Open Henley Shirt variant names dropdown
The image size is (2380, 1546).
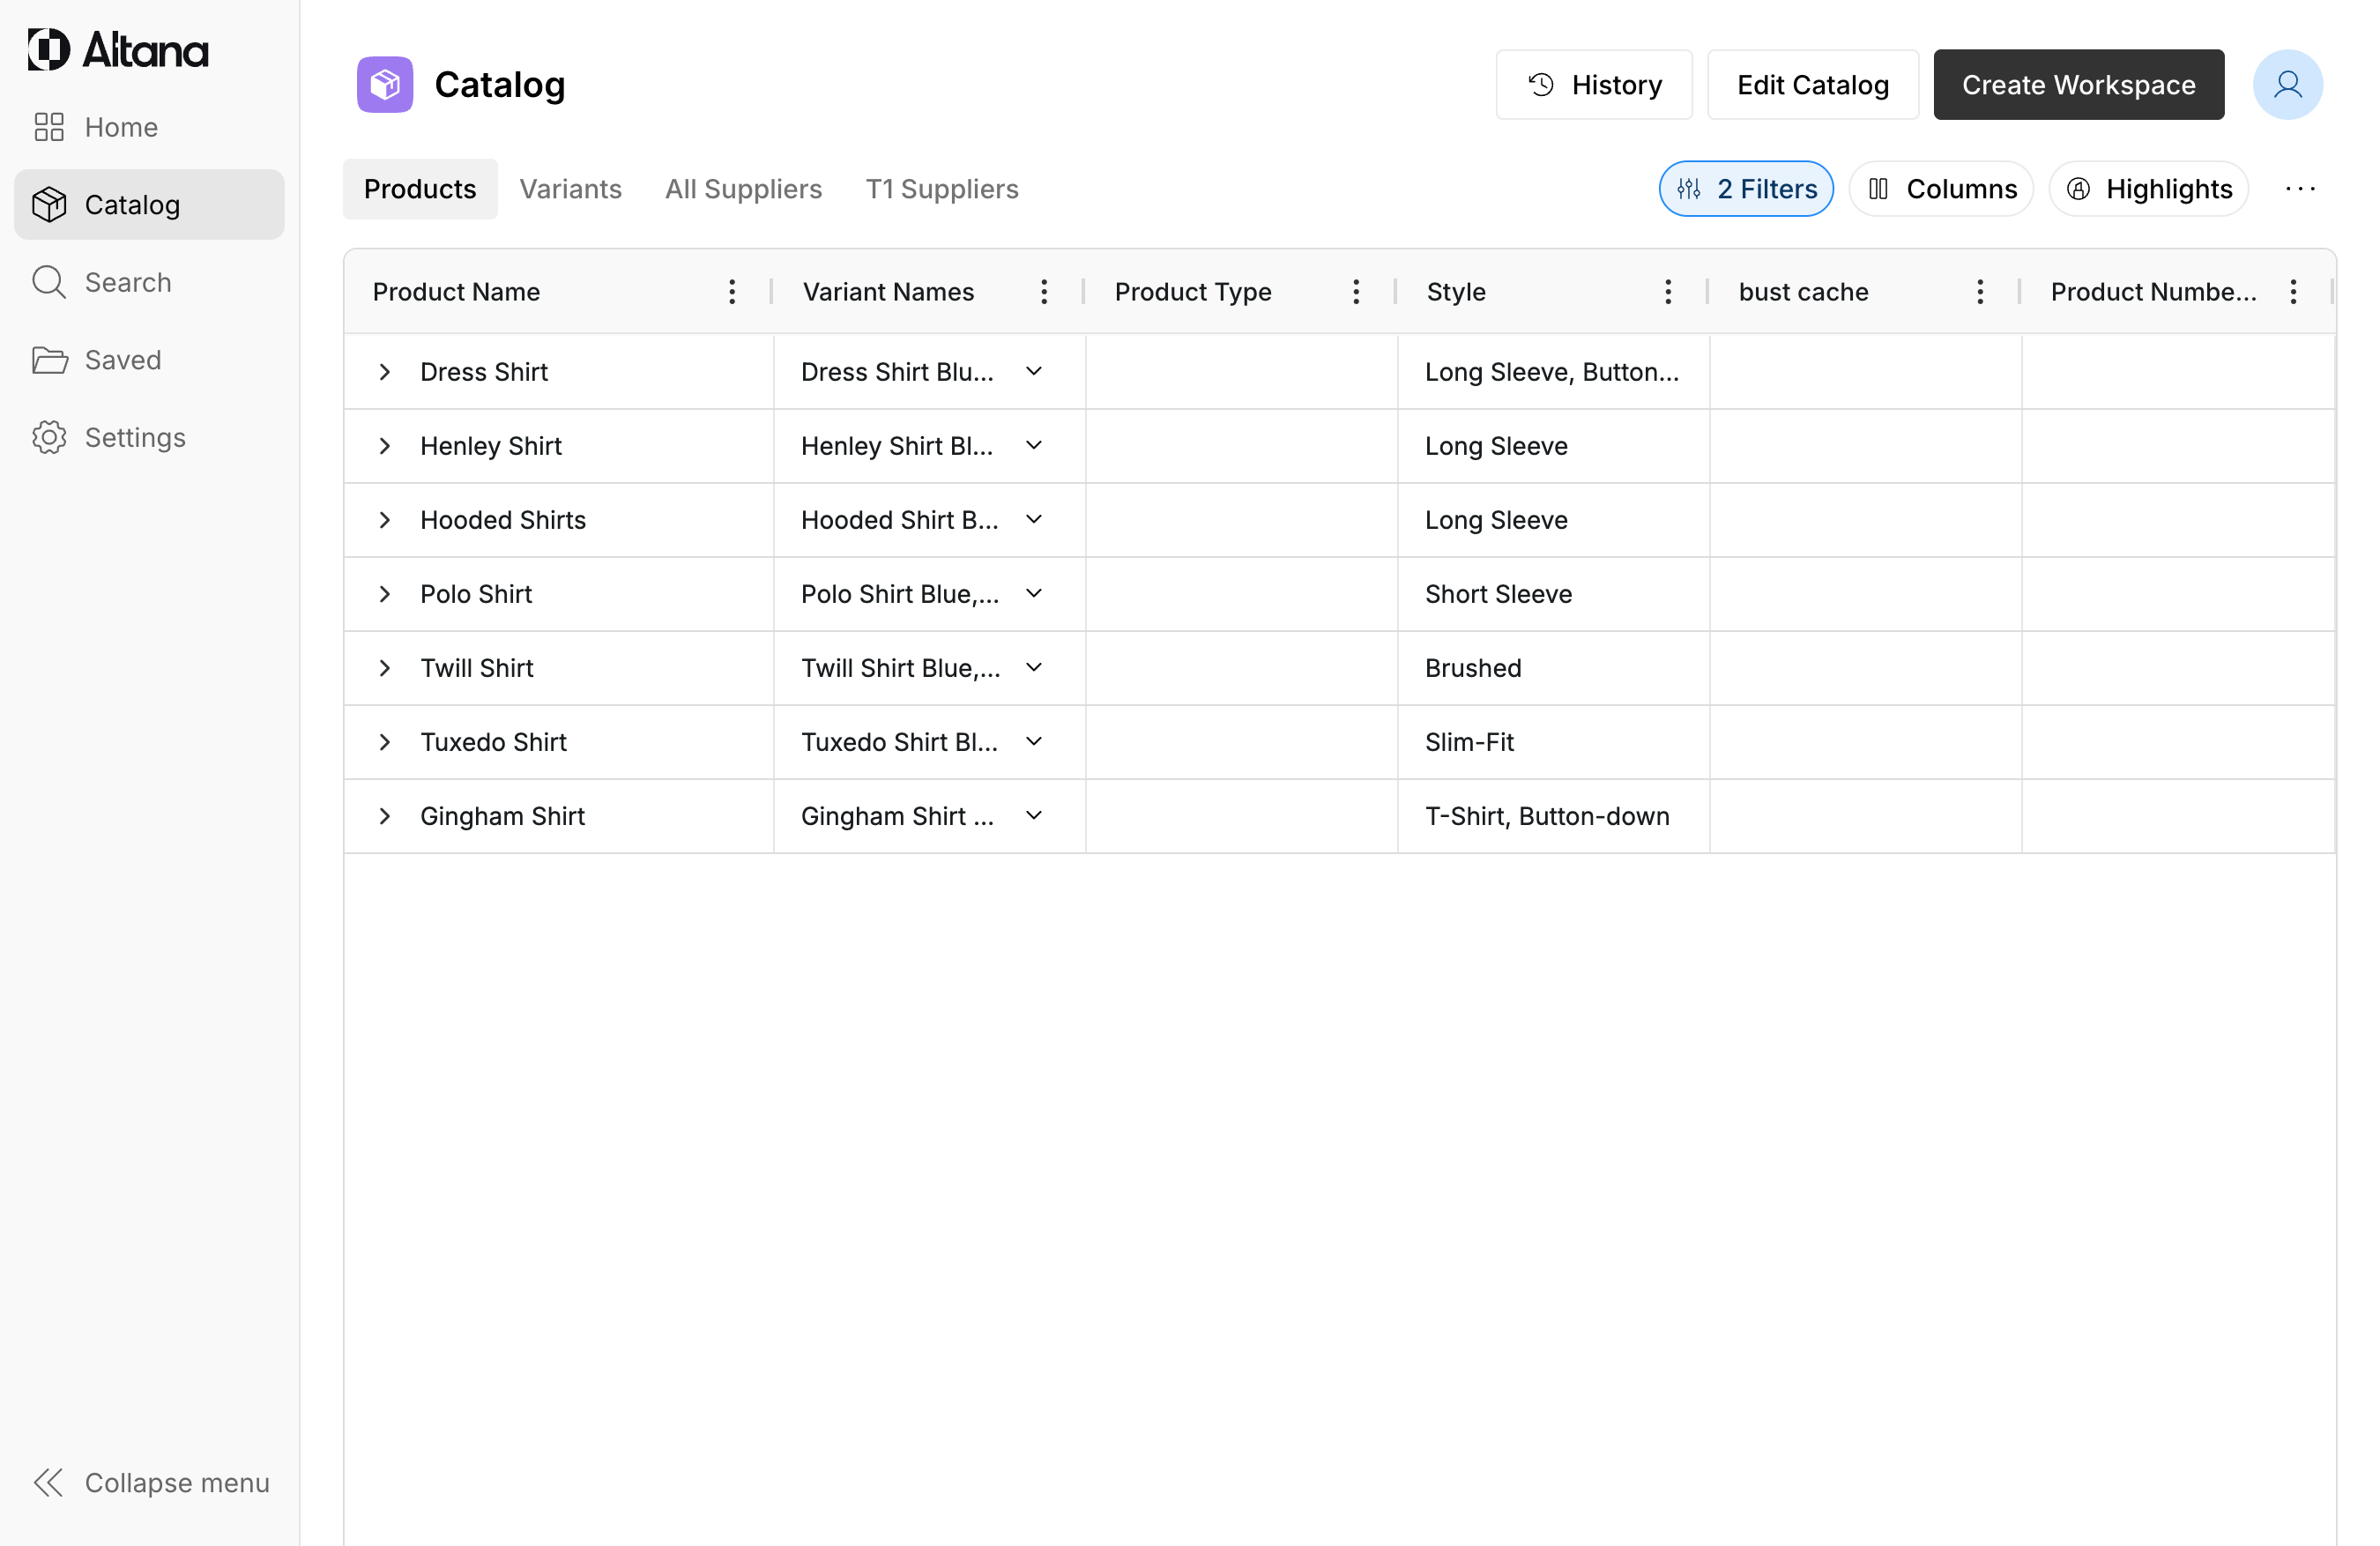(x=1034, y=446)
